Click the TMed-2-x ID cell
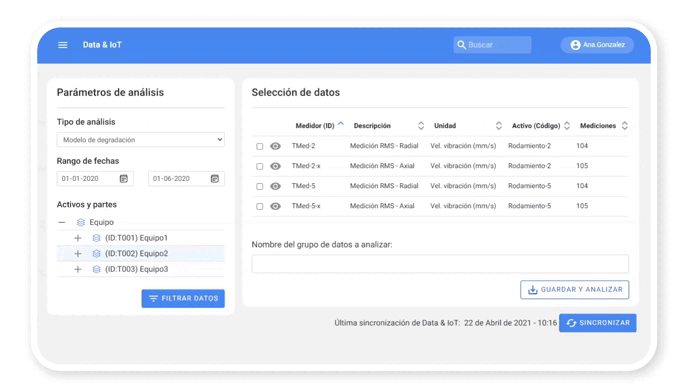This screenshot has height=392, width=686. [x=306, y=166]
